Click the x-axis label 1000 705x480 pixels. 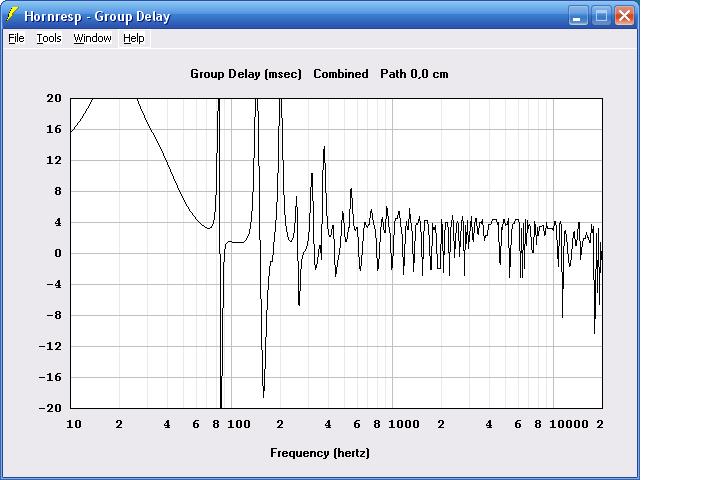(404, 424)
